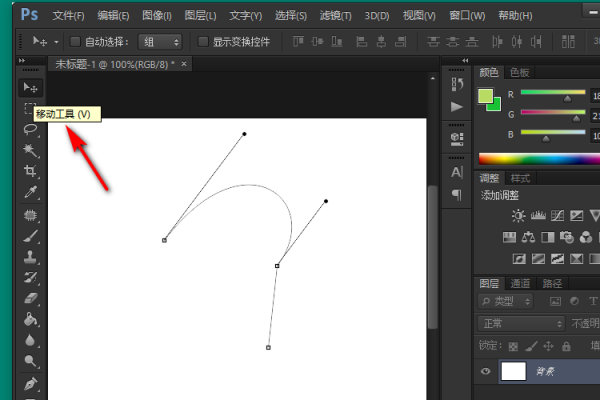The width and height of the screenshot is (600, 400).
Task: Open the 组 auto-select dropdown
Action: (x=162, y=42)
